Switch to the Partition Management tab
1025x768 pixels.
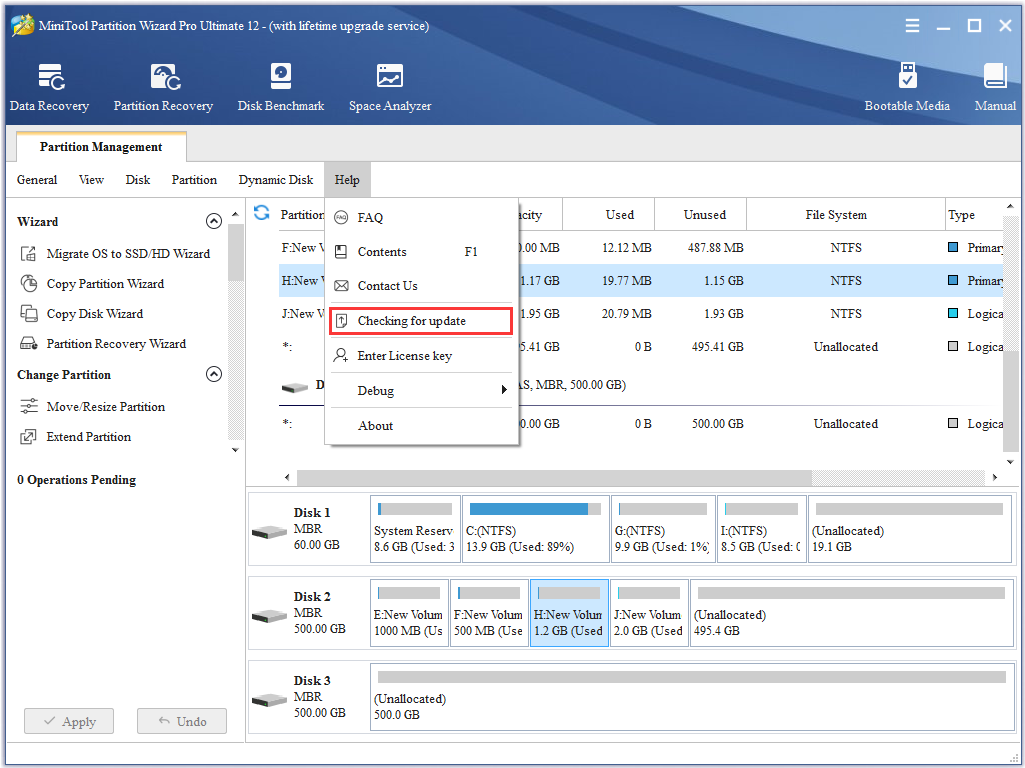click(x=101, y=147)
